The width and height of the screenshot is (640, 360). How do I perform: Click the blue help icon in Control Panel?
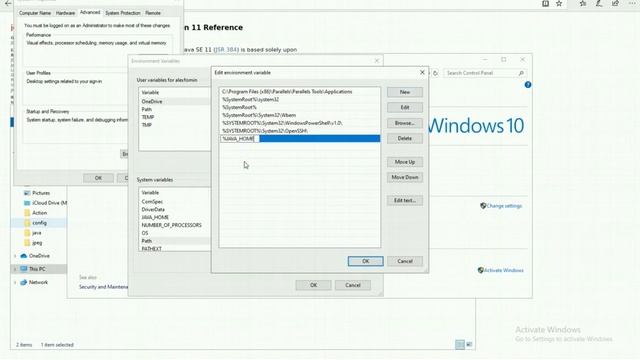528,84
